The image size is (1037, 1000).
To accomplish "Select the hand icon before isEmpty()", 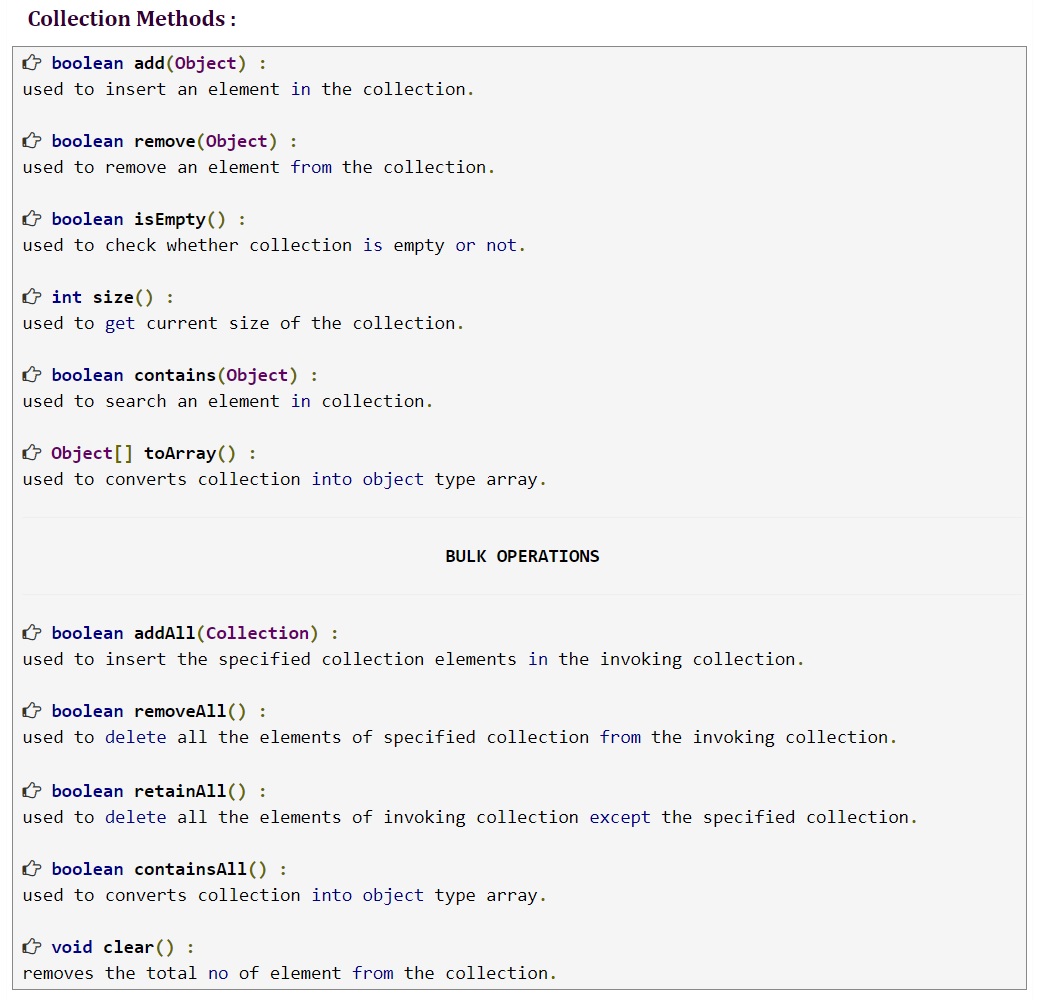I will (x=31, y=218).
